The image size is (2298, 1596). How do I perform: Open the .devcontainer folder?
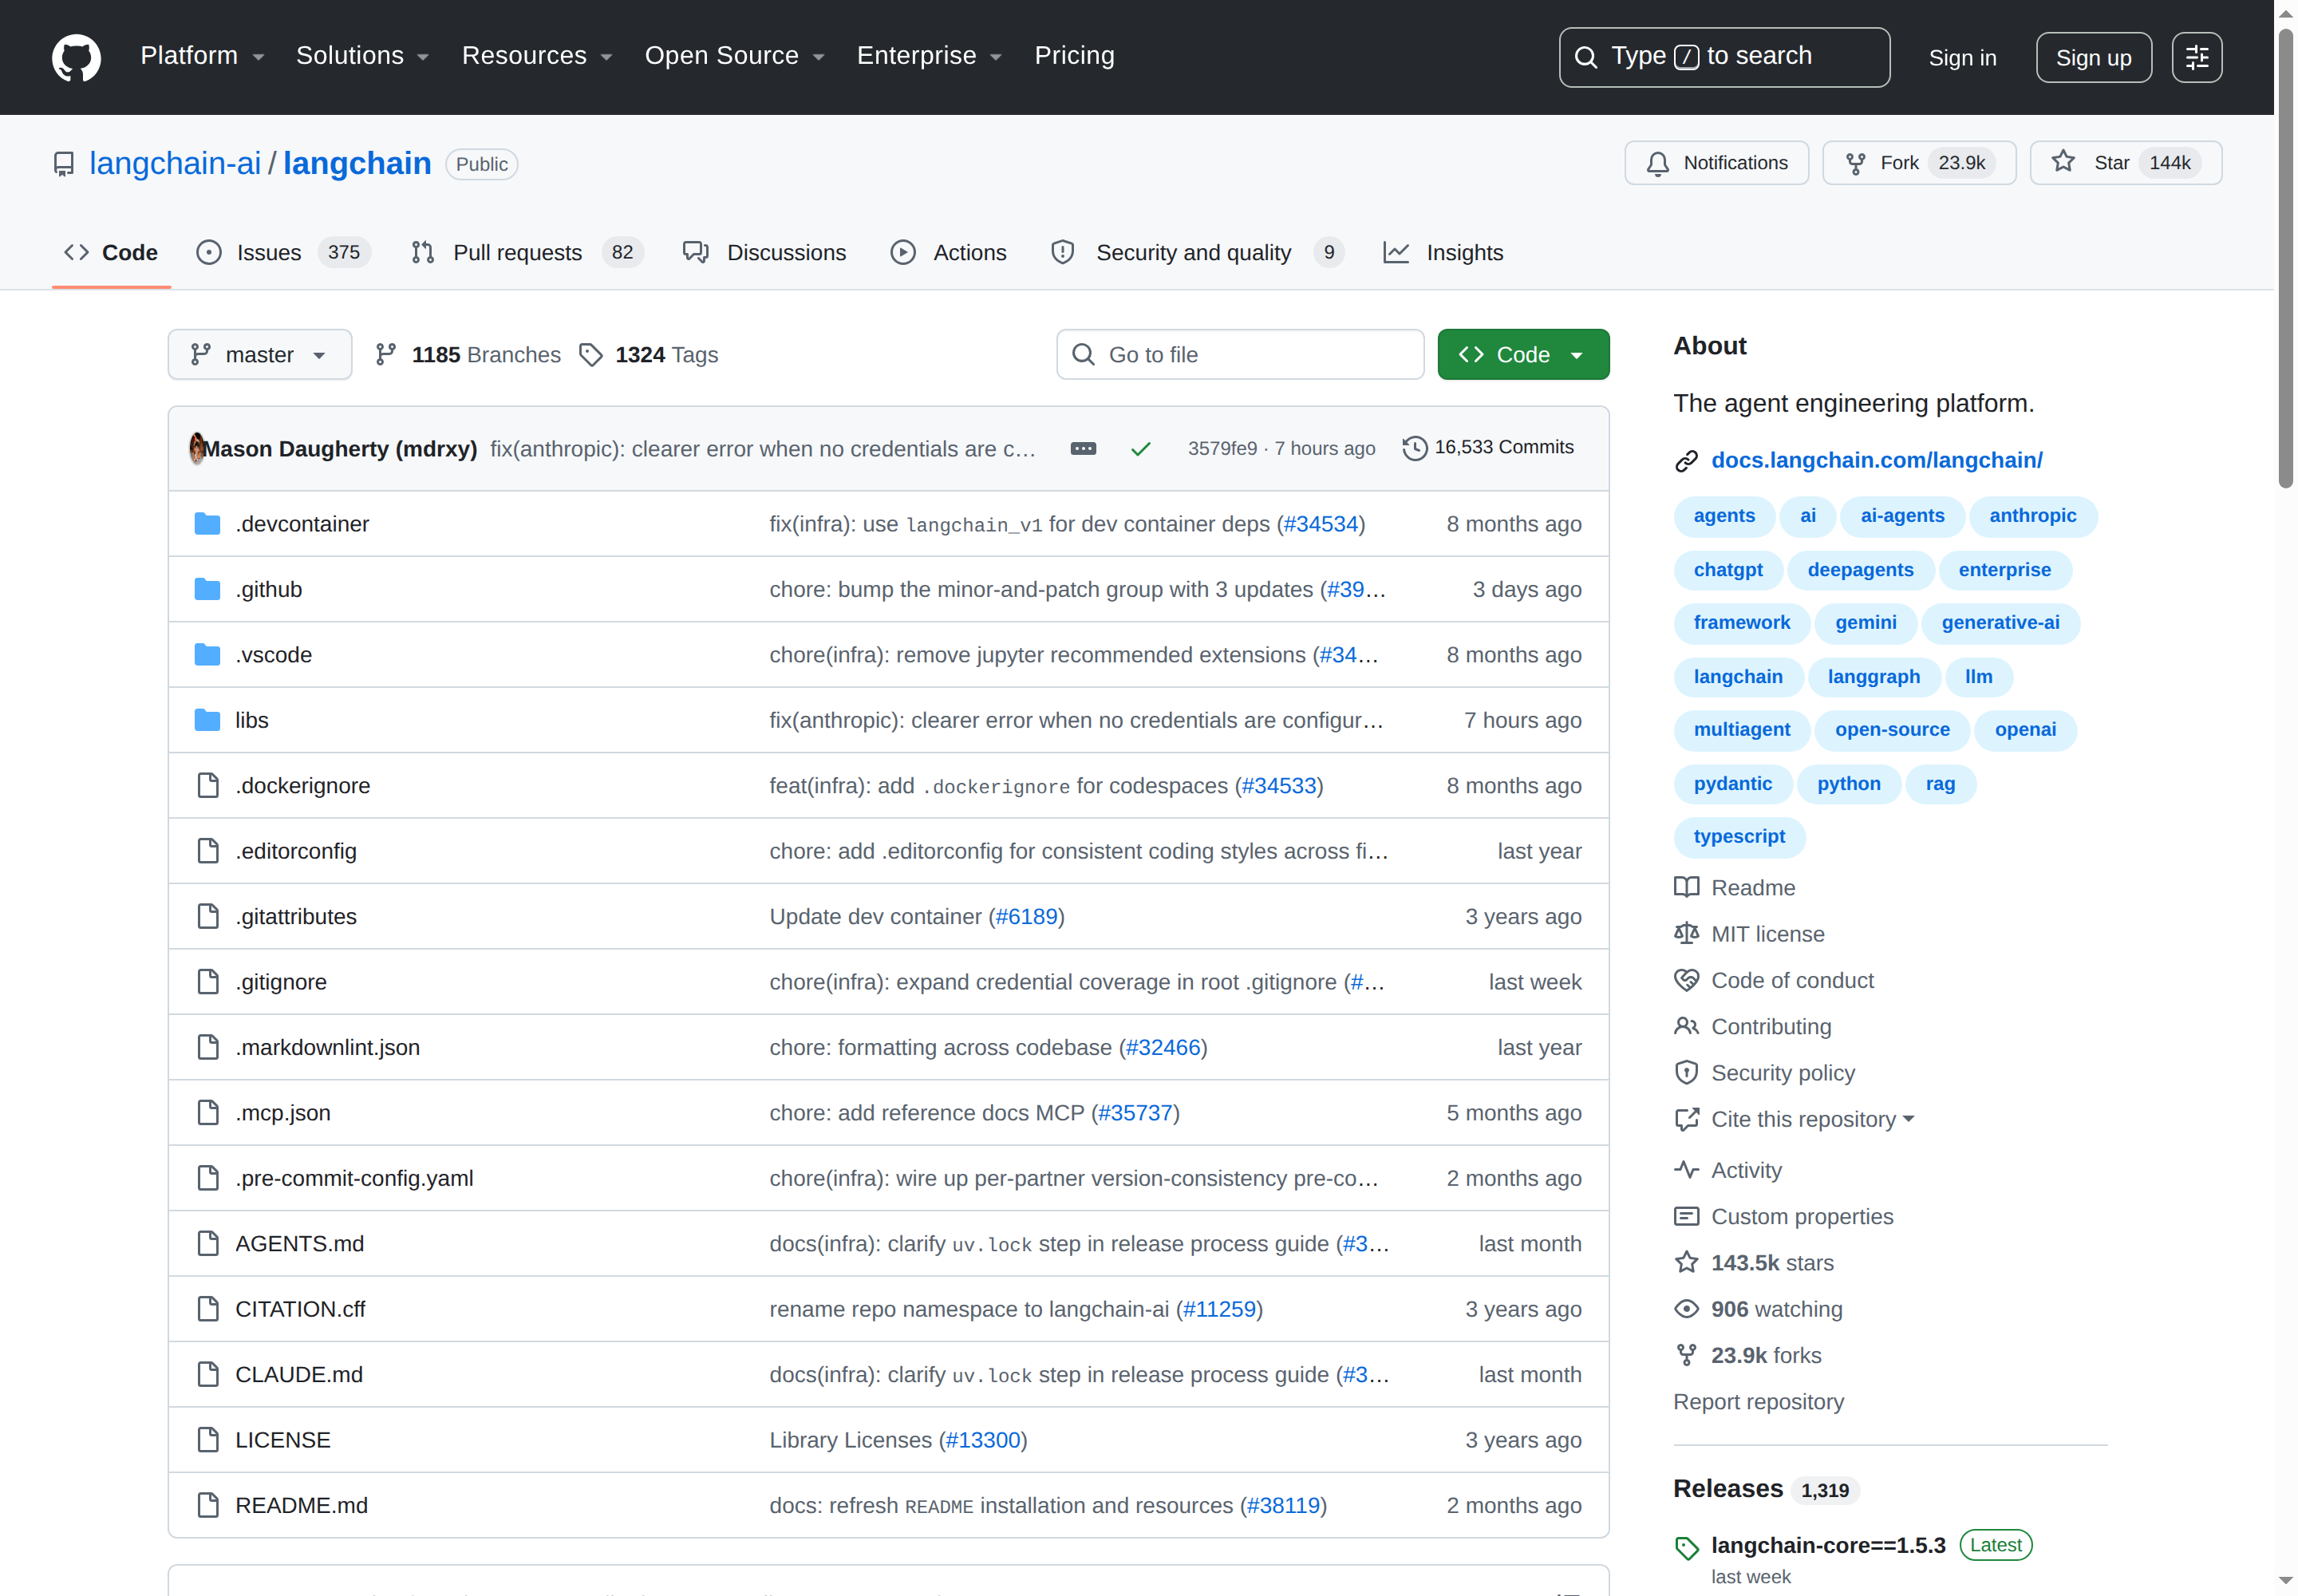pos(302,524)
